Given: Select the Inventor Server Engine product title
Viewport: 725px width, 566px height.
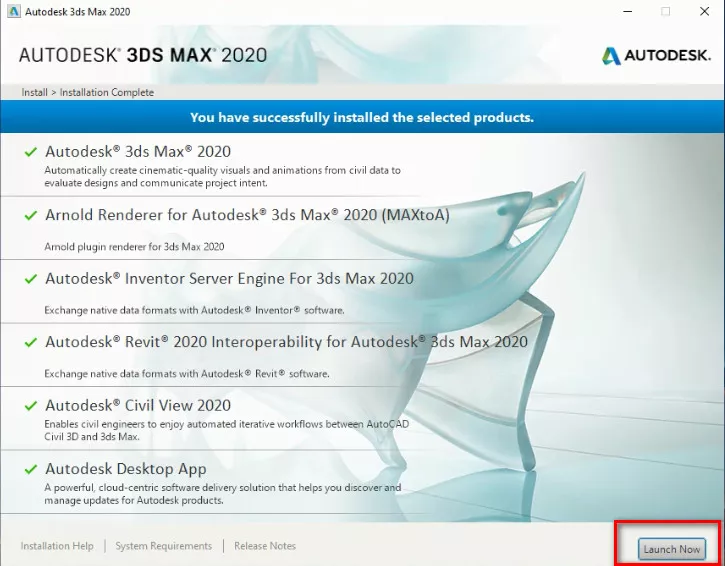Looking at the screenshot, I should tap(229, 278).
